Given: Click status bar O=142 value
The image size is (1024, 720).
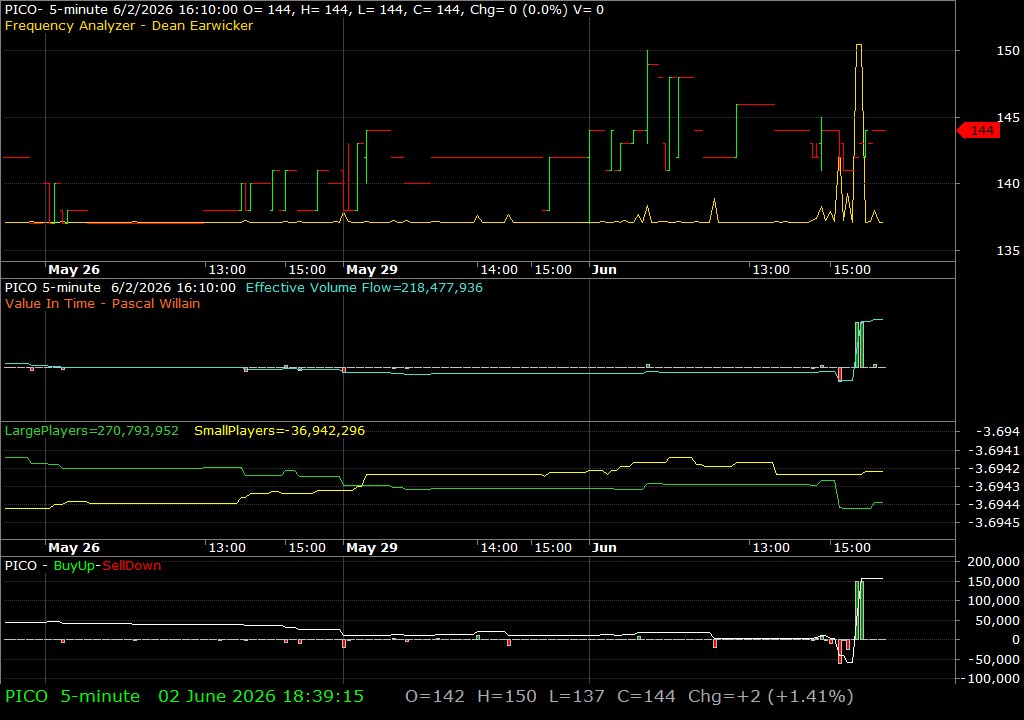Looking at the screenshot, I should (435, 696).
